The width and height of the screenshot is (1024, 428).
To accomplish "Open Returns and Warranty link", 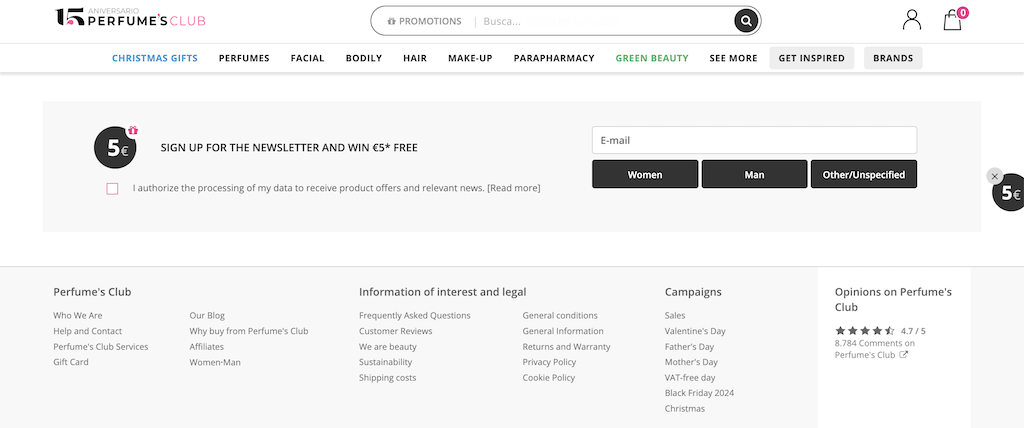I will [566, 347].
